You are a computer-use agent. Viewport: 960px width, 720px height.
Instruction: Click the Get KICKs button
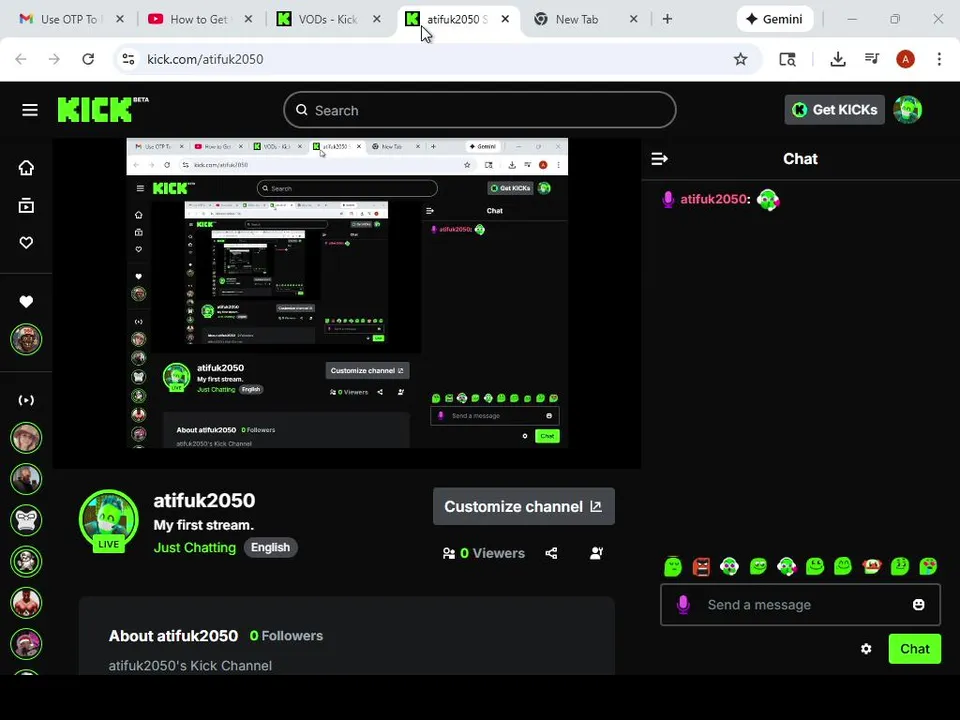[x=834, y=110]
